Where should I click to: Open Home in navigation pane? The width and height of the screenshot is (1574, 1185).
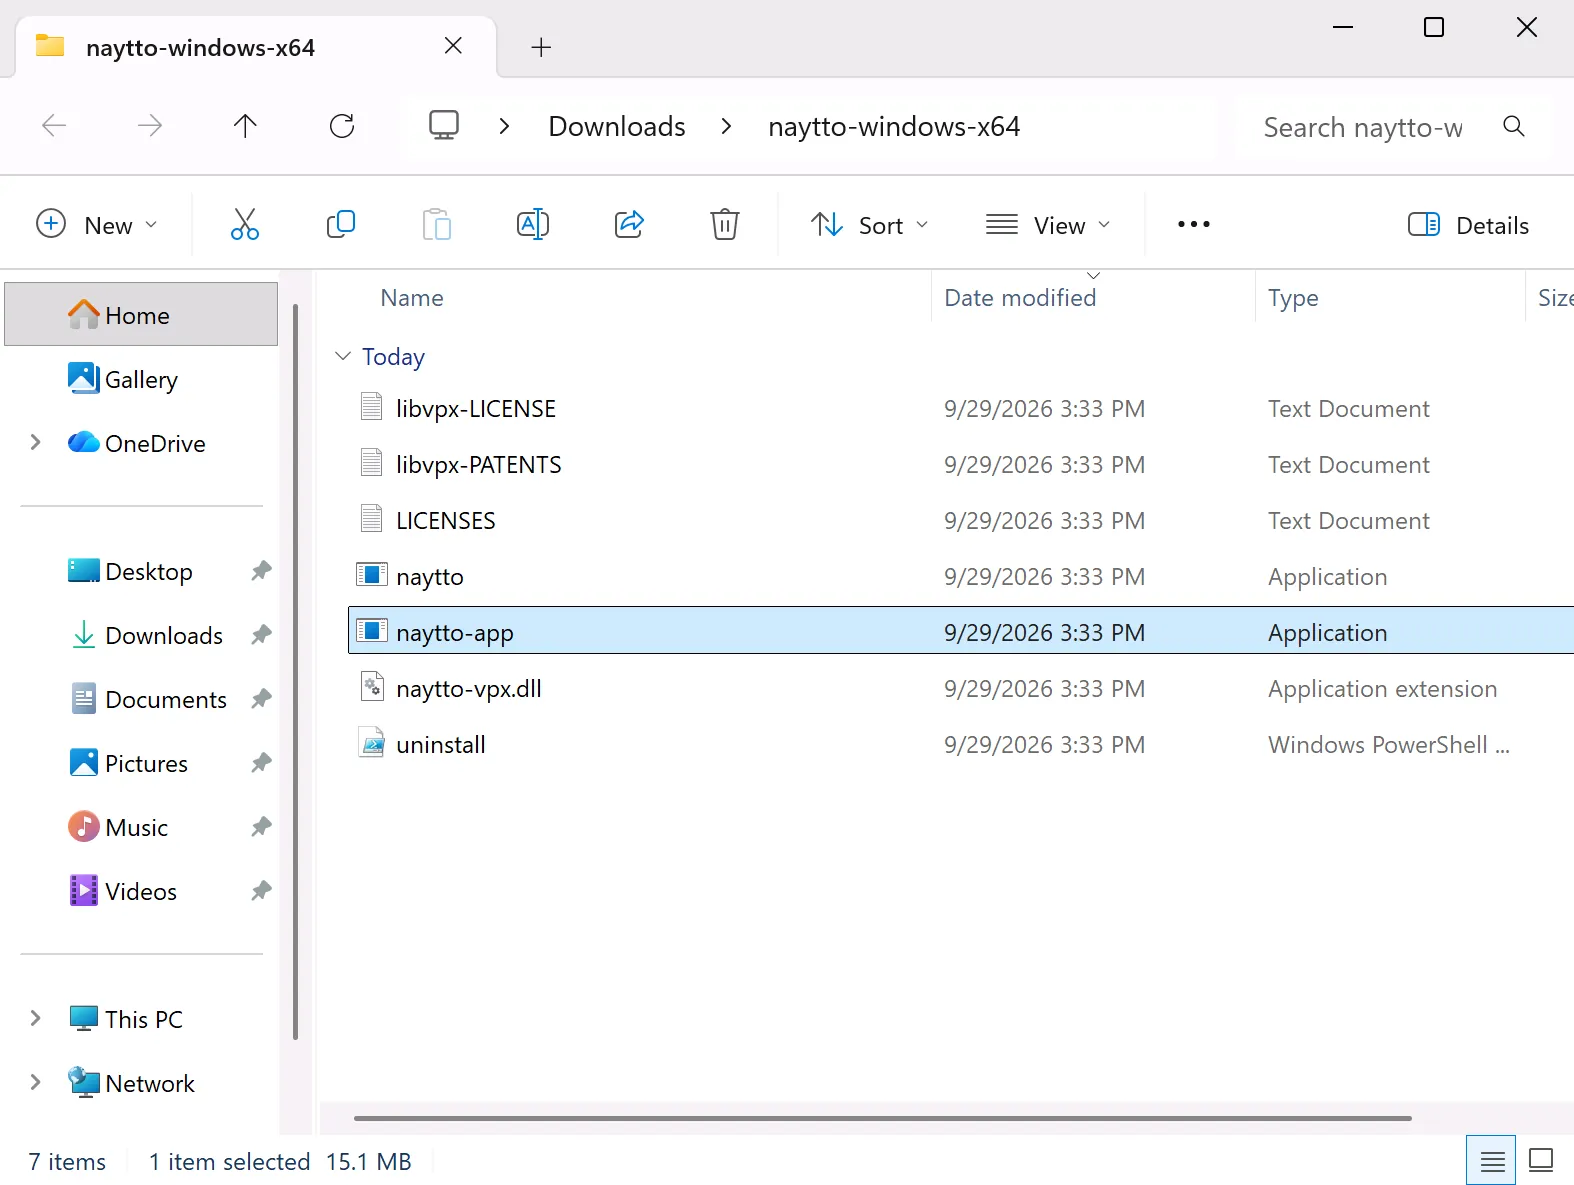click(x=141, y=315)
